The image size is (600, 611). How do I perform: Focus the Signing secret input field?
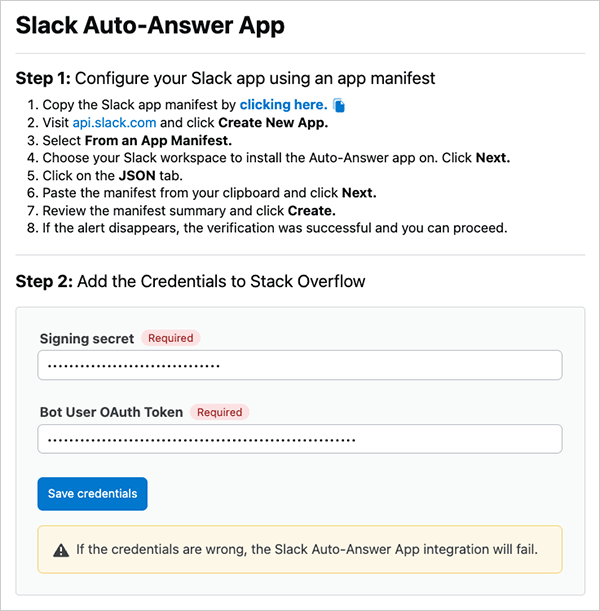pos(300,365)
